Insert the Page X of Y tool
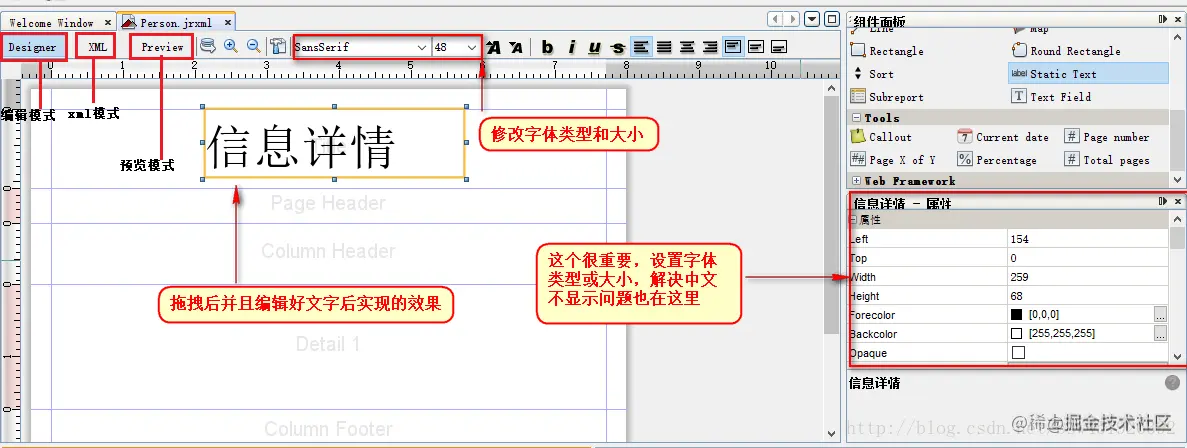 coord(893,160)
